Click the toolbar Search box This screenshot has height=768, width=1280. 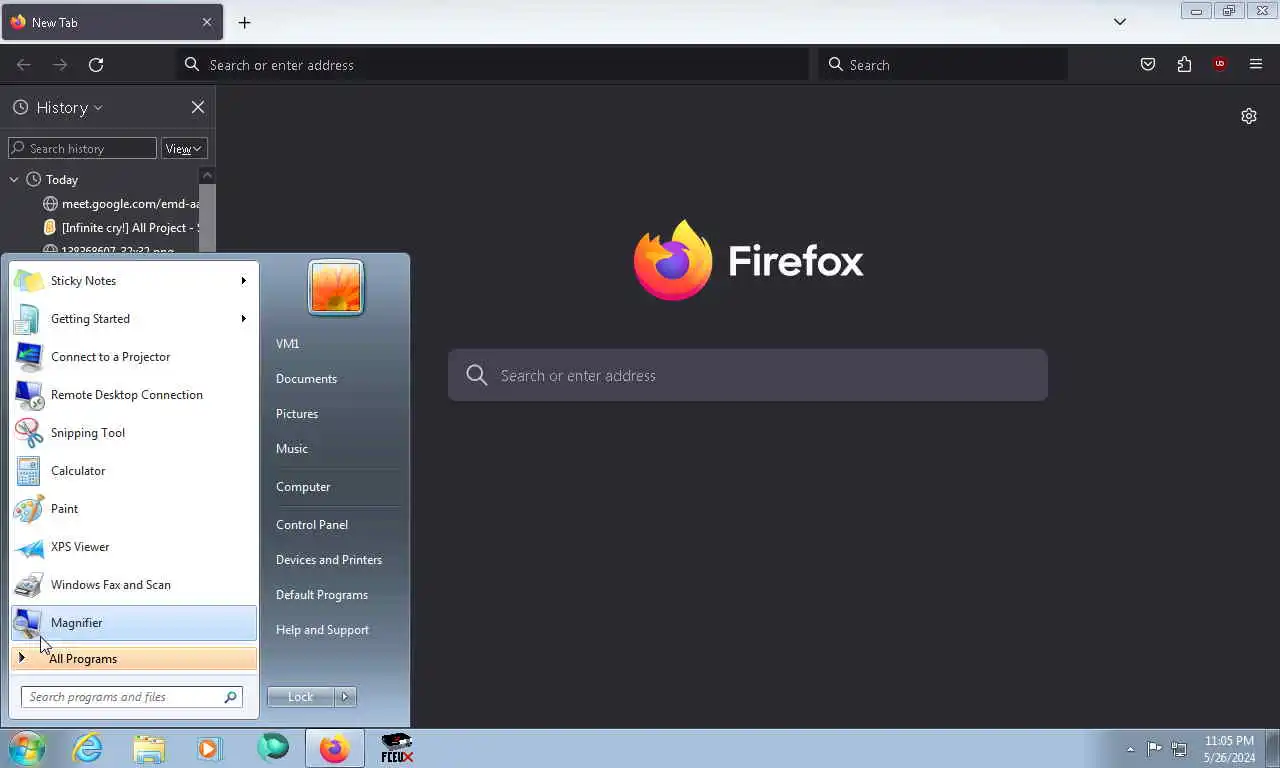(x=943, y=65)
